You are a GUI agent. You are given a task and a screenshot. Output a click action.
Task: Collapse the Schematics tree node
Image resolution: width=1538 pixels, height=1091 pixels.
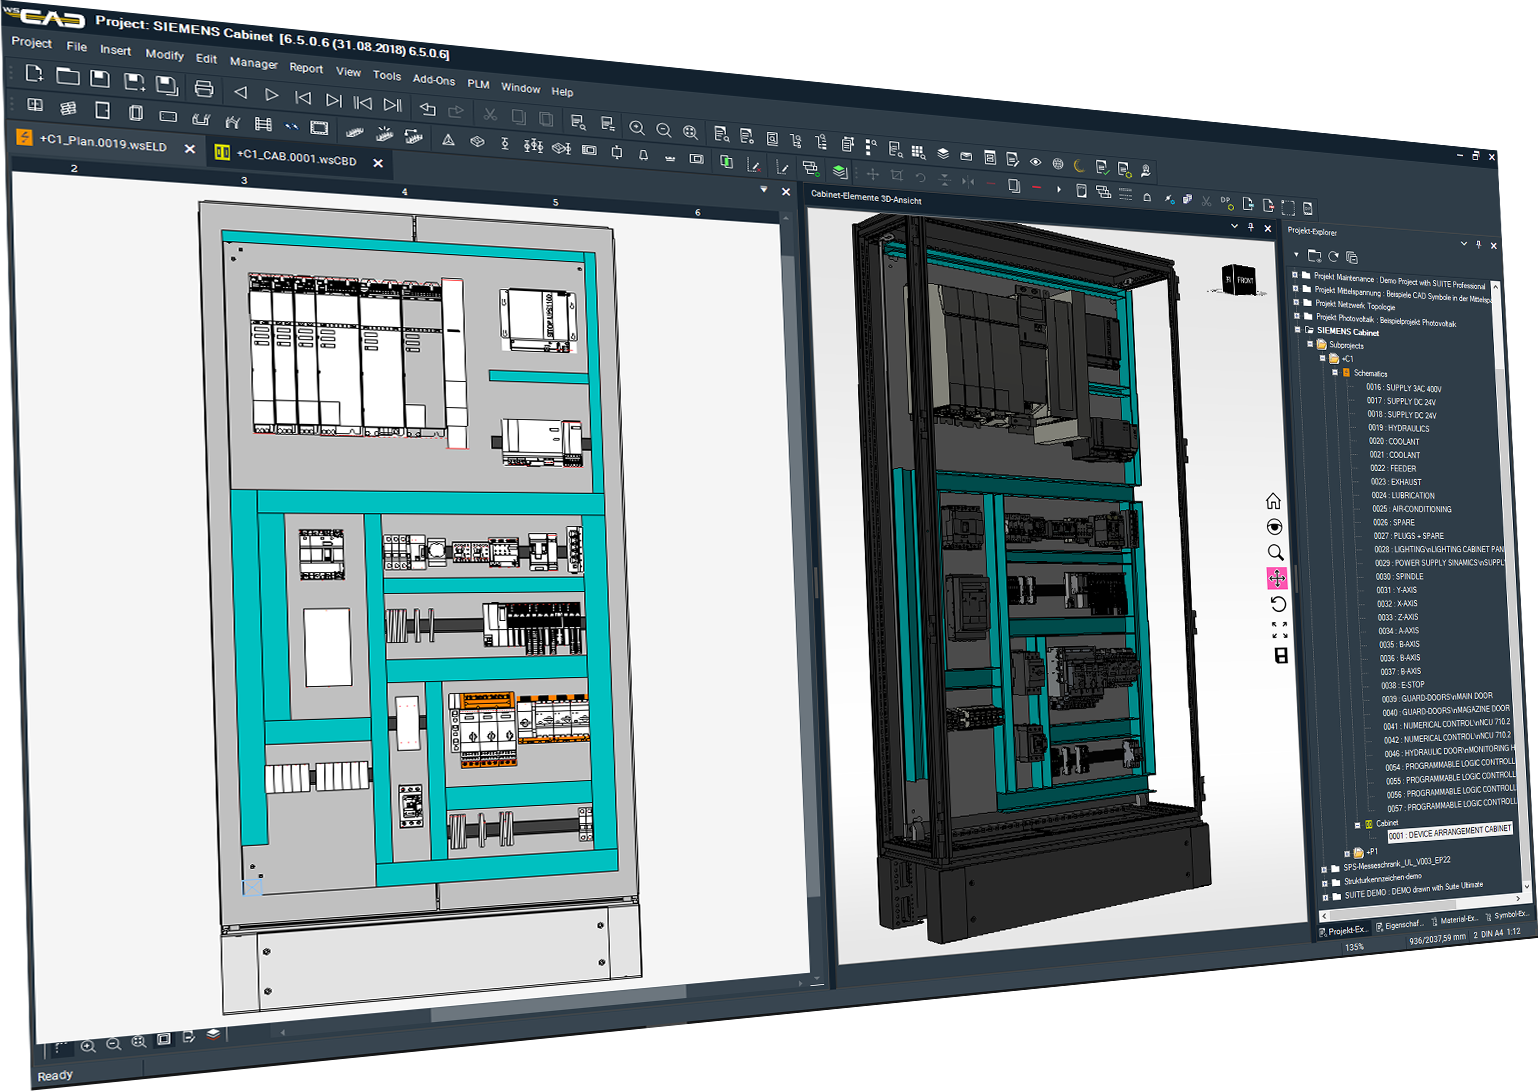(1335, 372)
